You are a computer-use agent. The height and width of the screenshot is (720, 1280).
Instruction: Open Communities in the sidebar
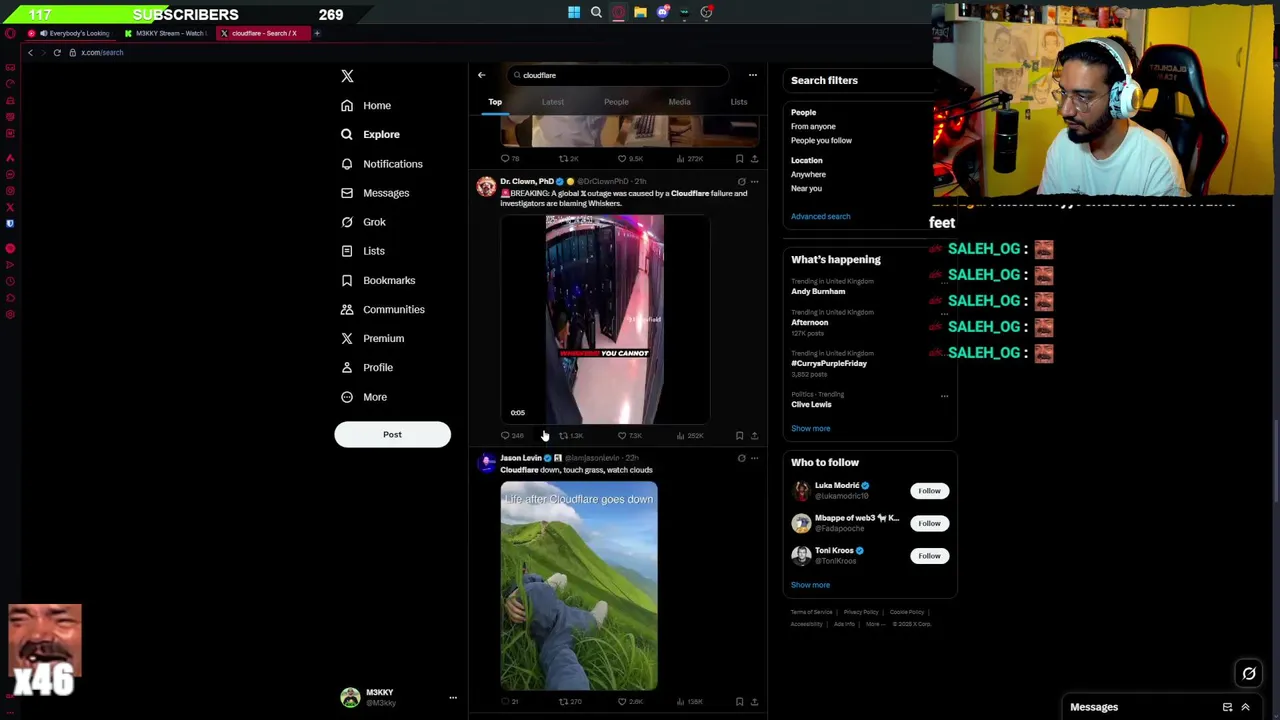(x=382, y=309)
